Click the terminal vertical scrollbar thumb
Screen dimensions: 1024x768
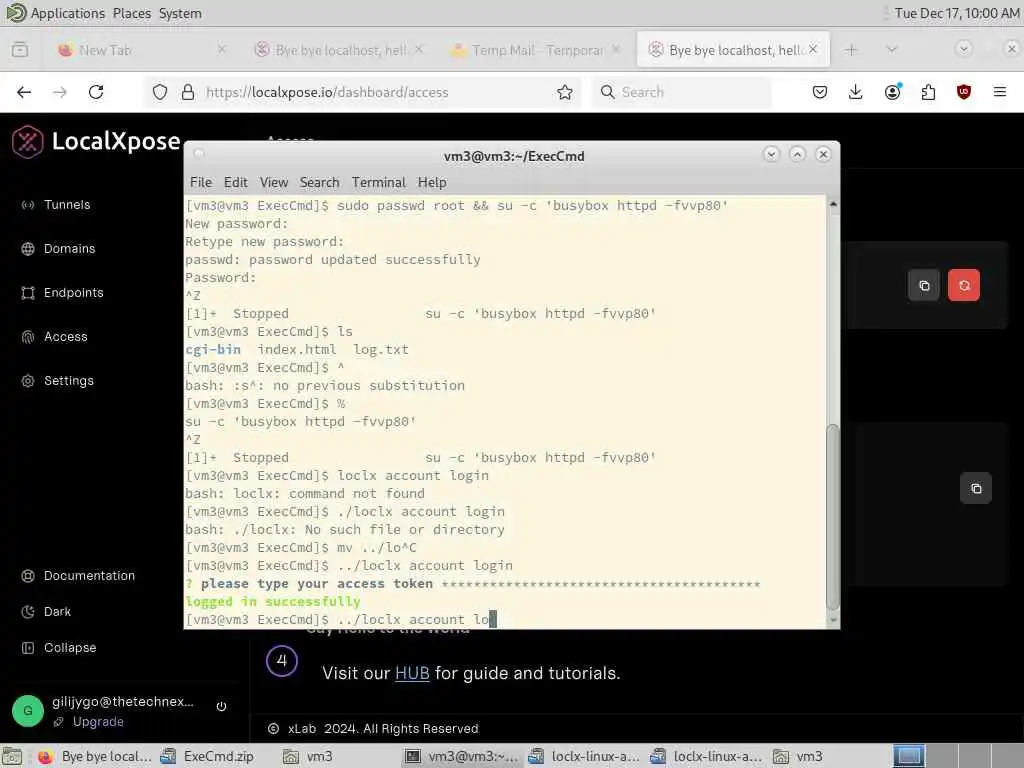pos(833,516)
